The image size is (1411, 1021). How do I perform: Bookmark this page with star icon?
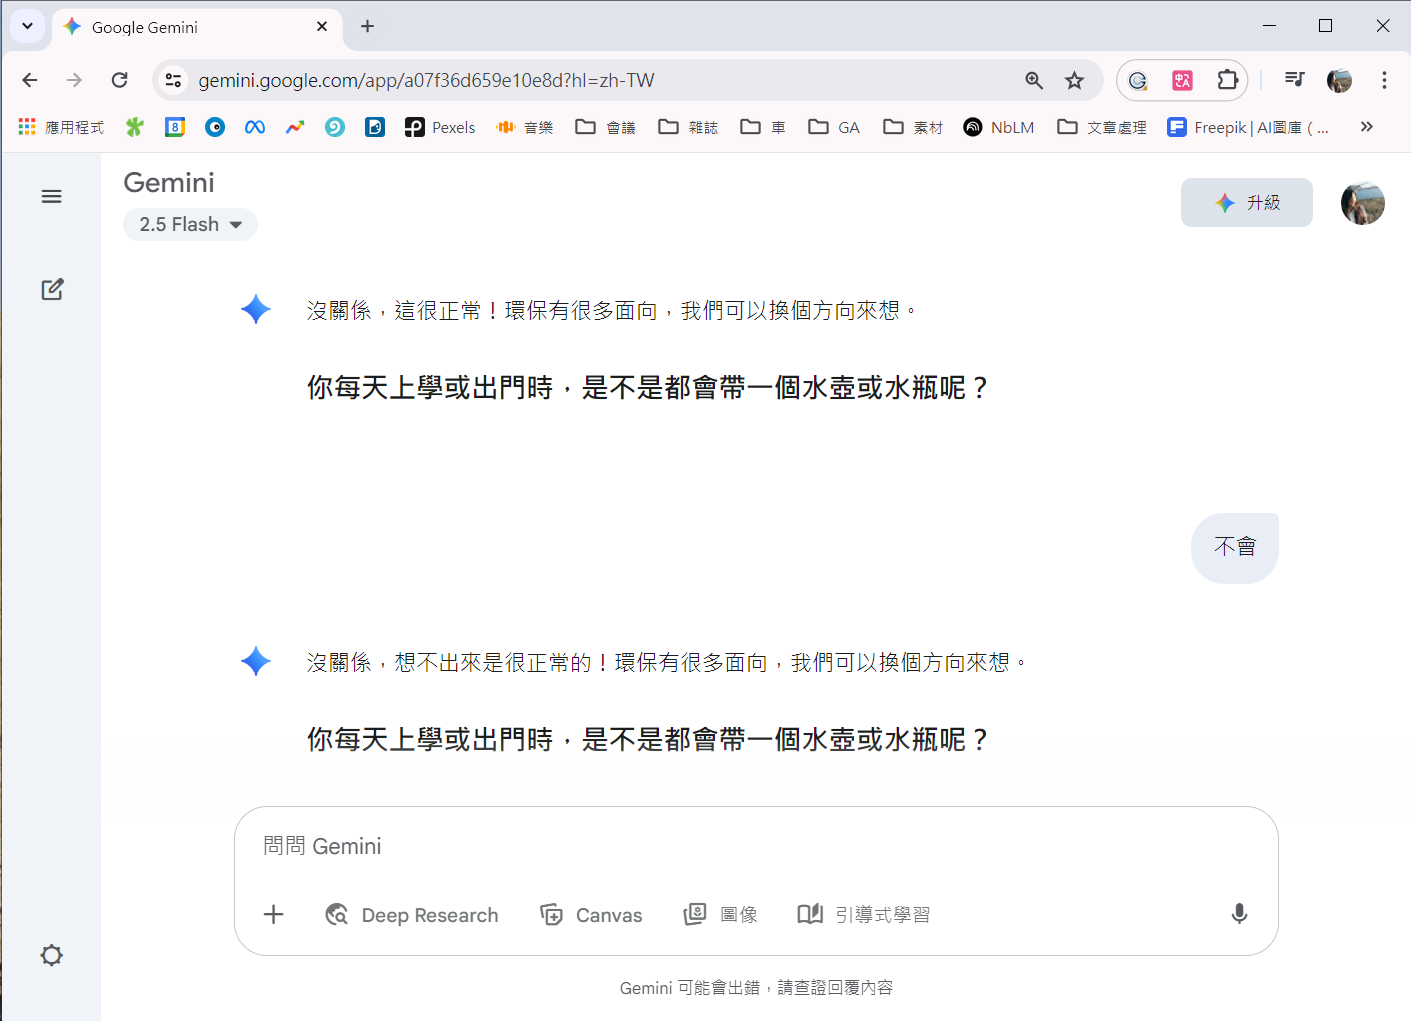click(1074, 80)
